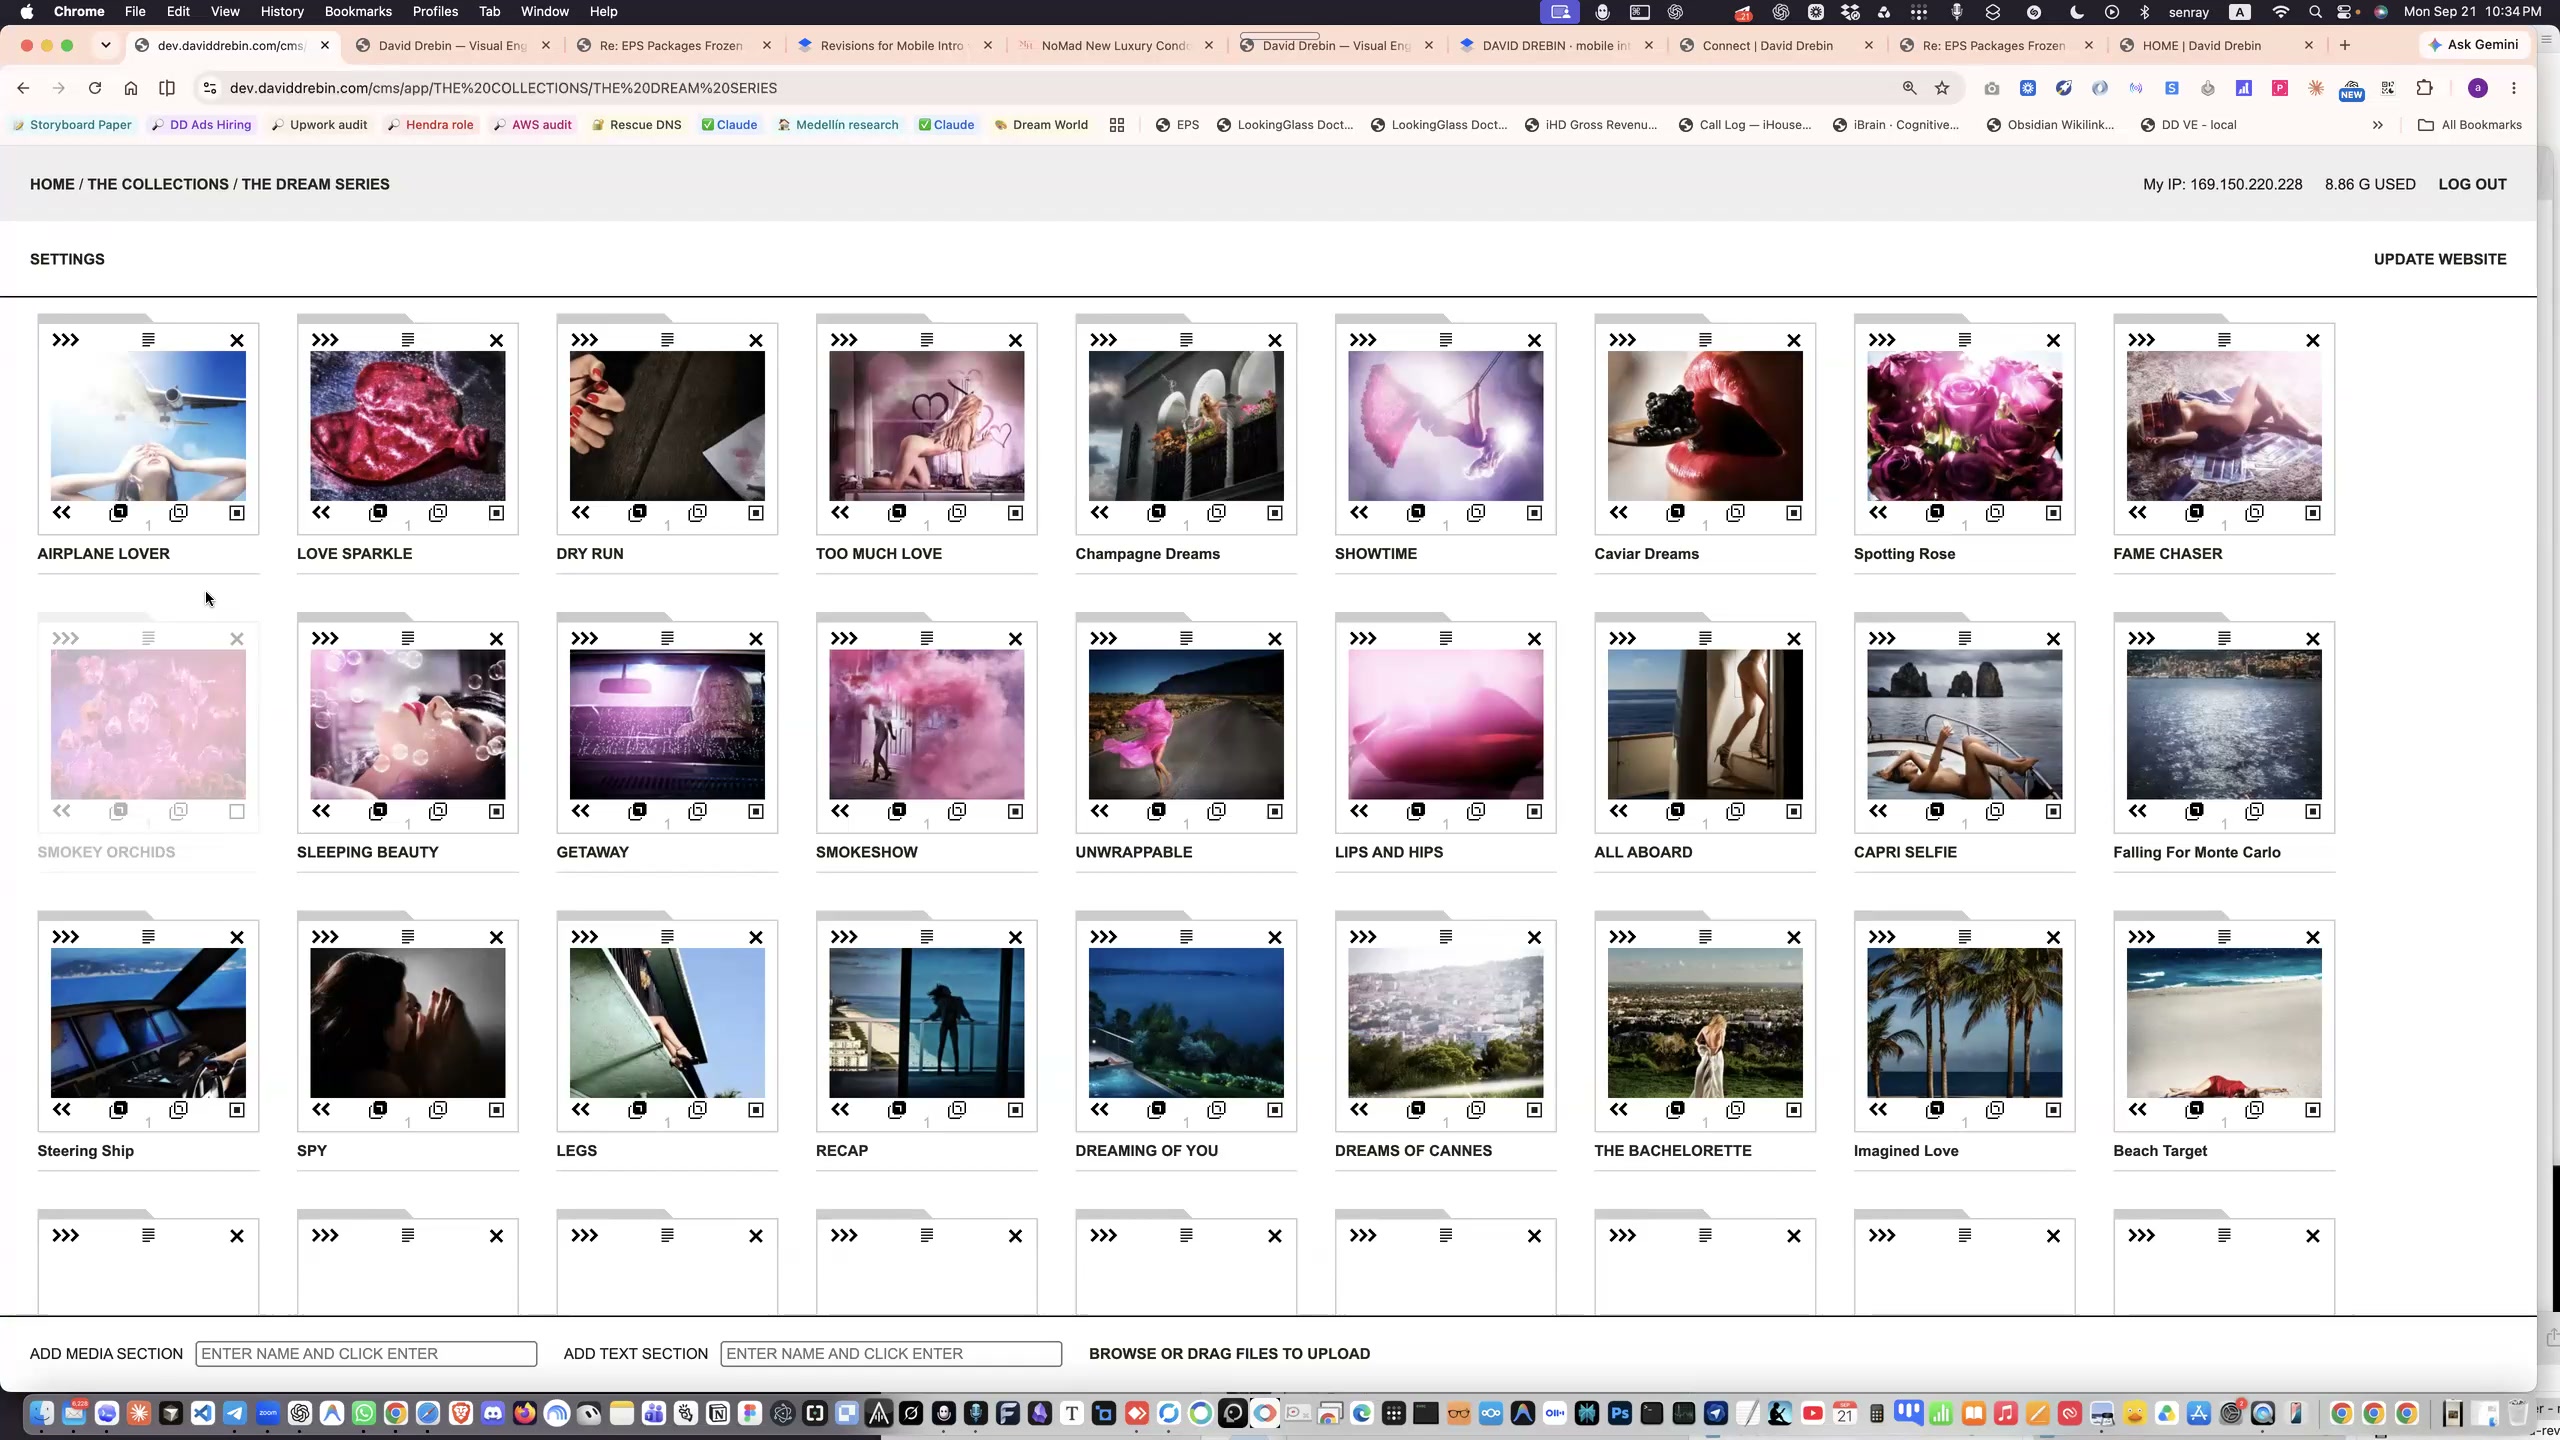Open text lines icon on LIPS AND HIPS
The image size is (2560, 1440).
(x=1446, y=638)
